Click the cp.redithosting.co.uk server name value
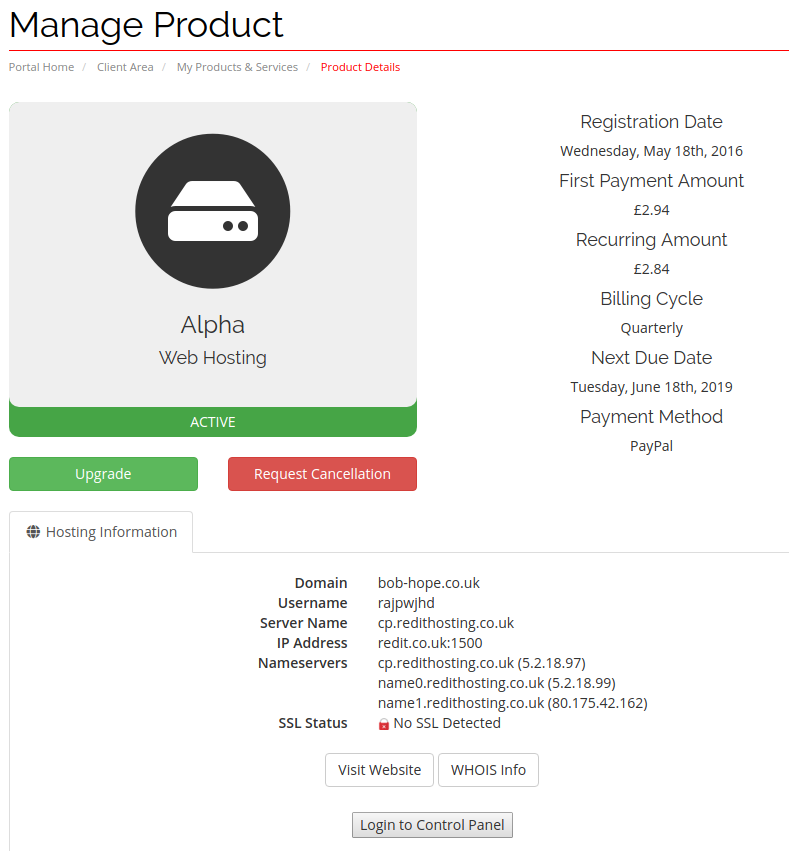789x851 pixels. 446,623
